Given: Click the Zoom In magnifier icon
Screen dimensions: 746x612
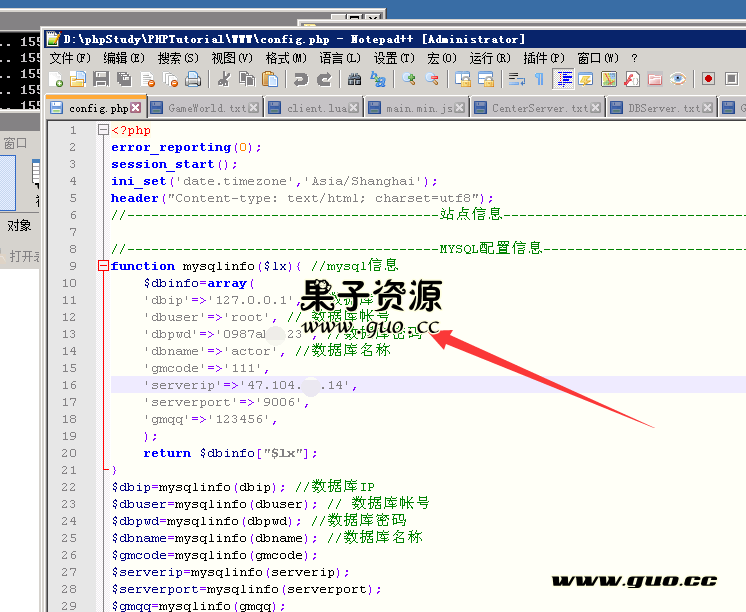Looking at the screenshot, I should pyautogui.click(x=409, y=79).
